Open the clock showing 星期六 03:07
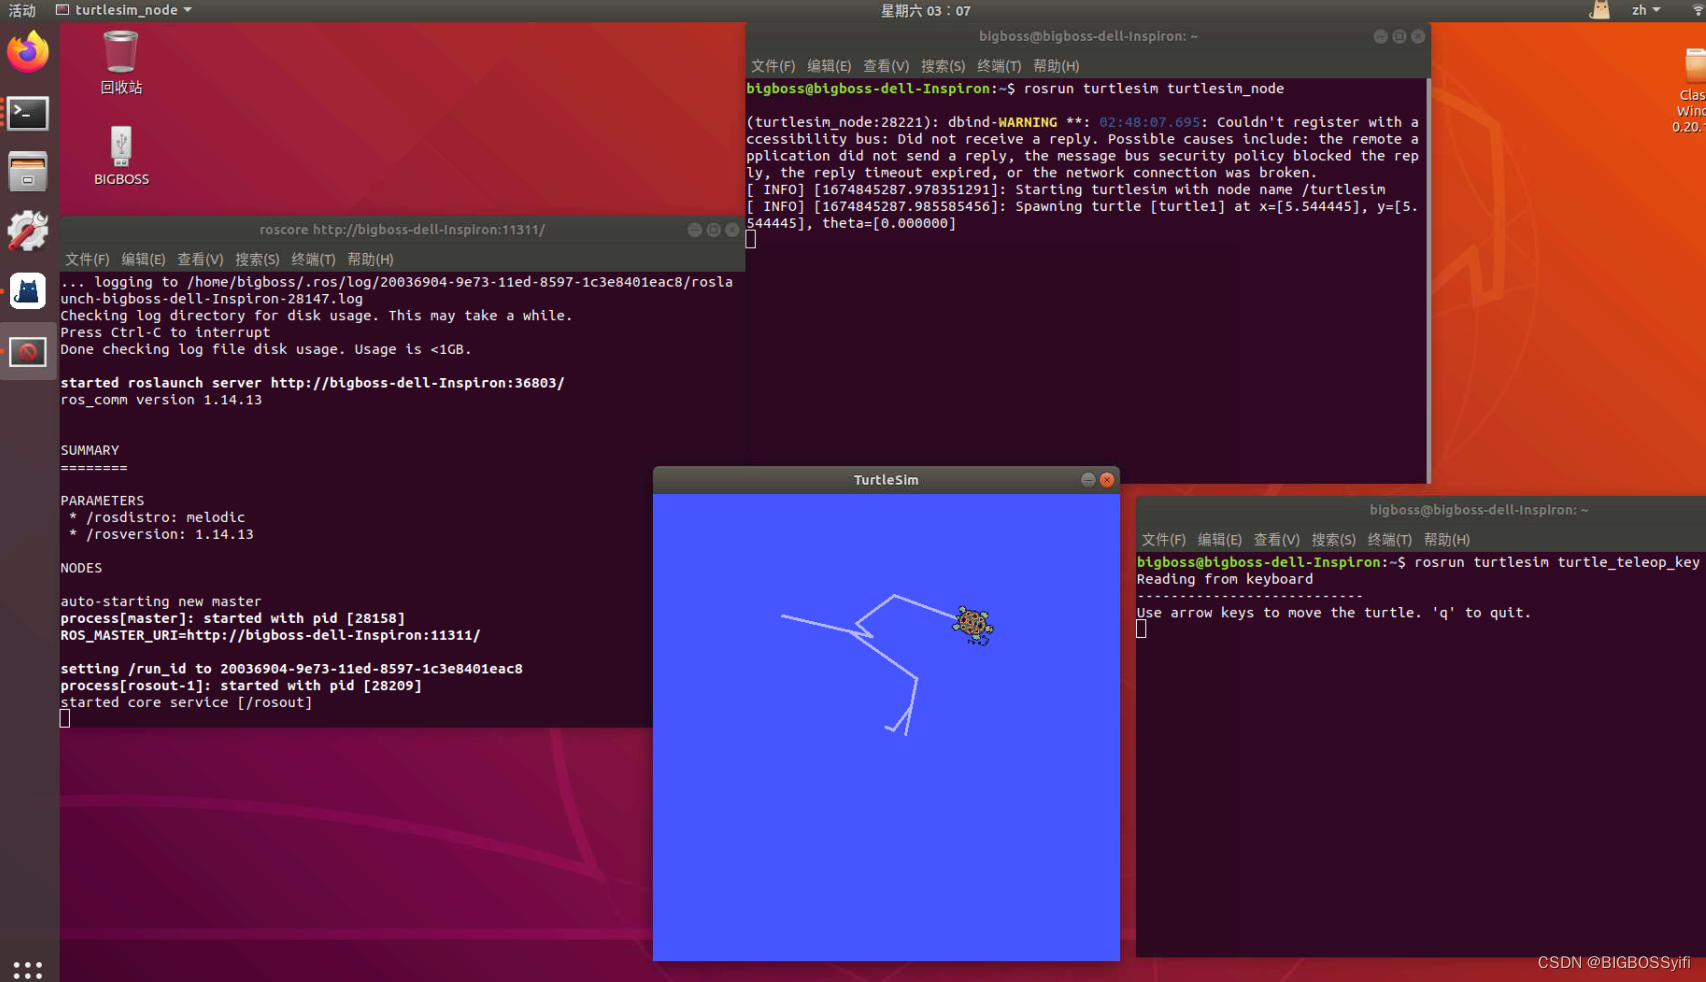The image size is (1706, 982). point(925,10)
